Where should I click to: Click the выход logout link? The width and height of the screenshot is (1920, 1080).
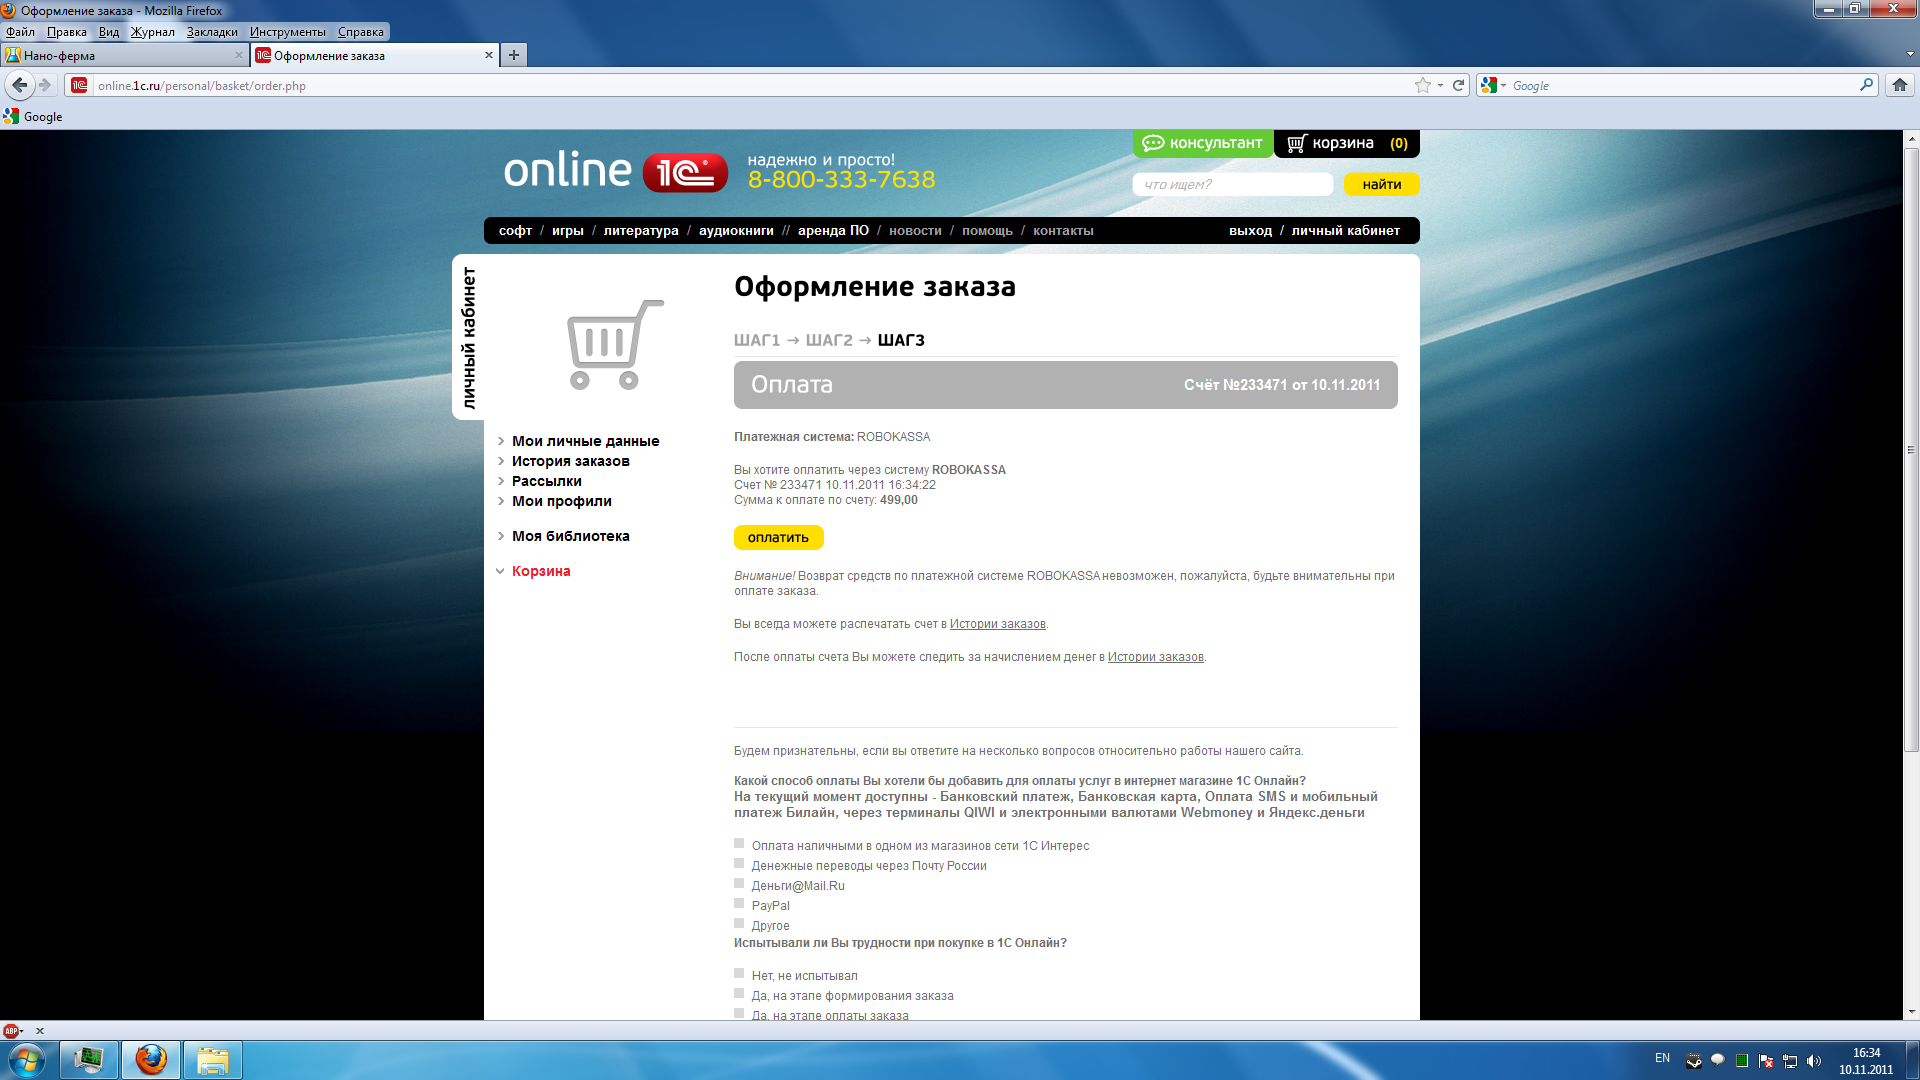click(x=1250, y=231)
